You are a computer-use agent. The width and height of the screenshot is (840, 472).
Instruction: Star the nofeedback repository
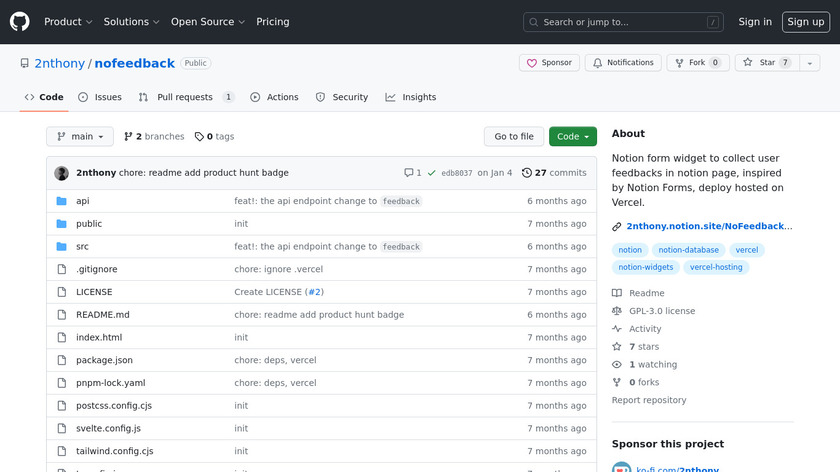coord(760,63)
